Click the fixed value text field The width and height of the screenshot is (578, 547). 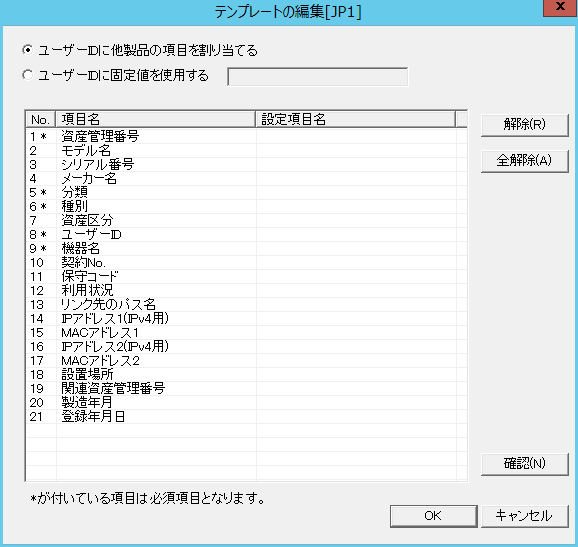point(318,77)
